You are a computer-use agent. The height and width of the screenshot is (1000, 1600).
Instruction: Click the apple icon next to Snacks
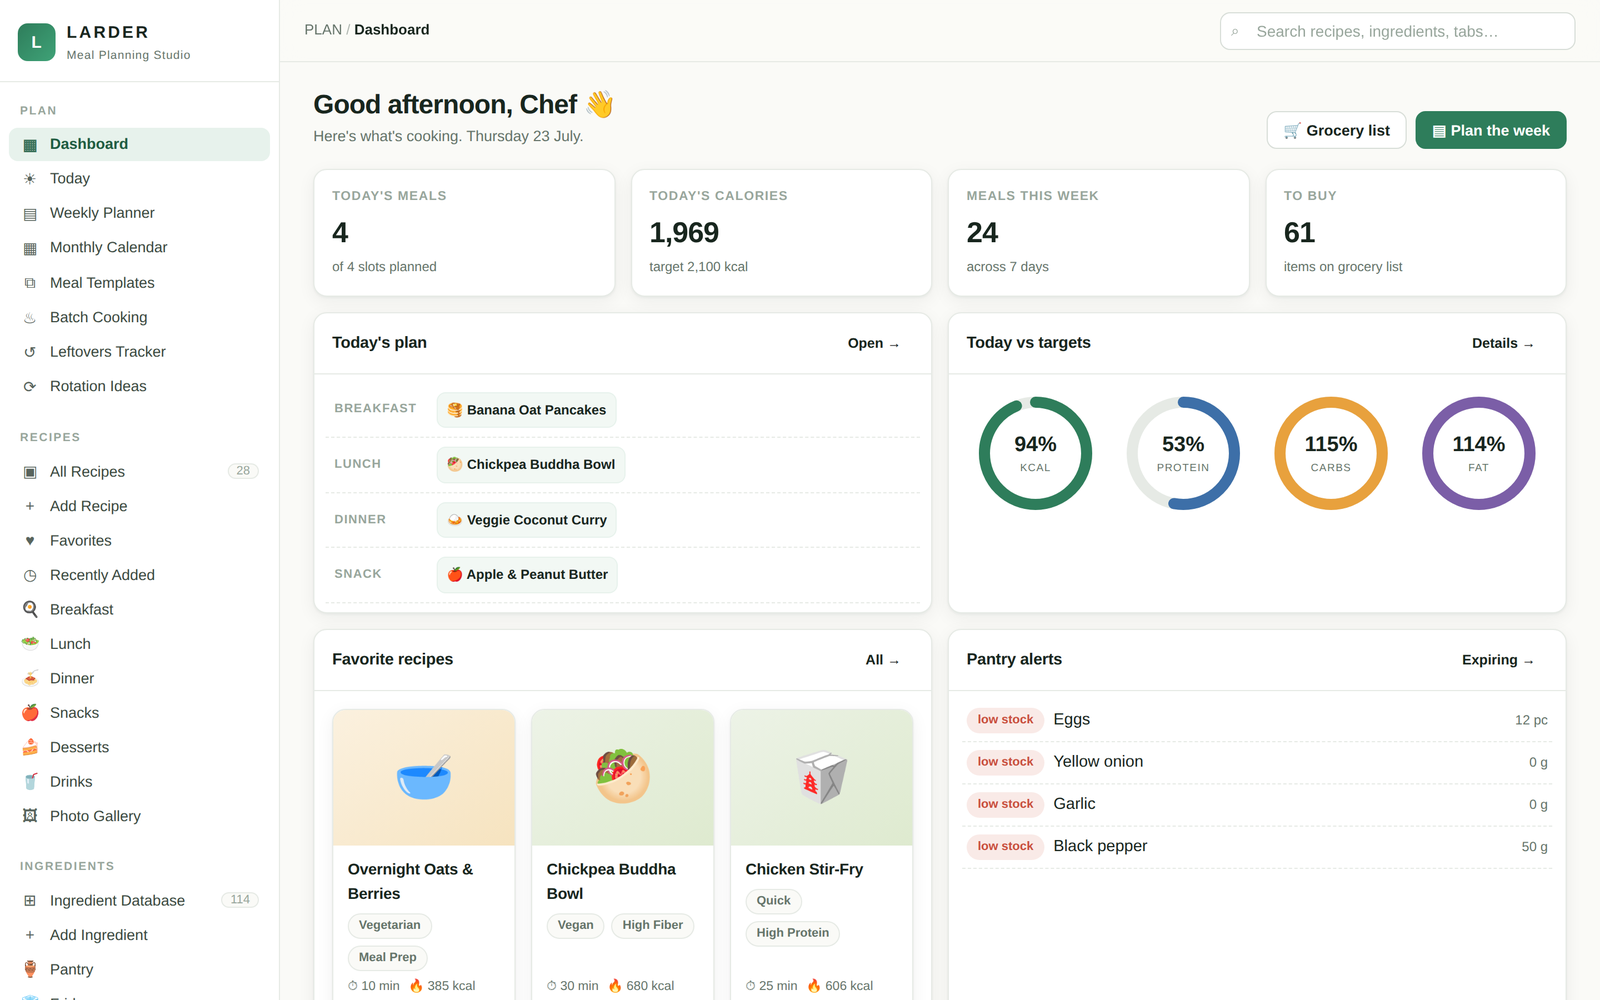click(30, 713)
